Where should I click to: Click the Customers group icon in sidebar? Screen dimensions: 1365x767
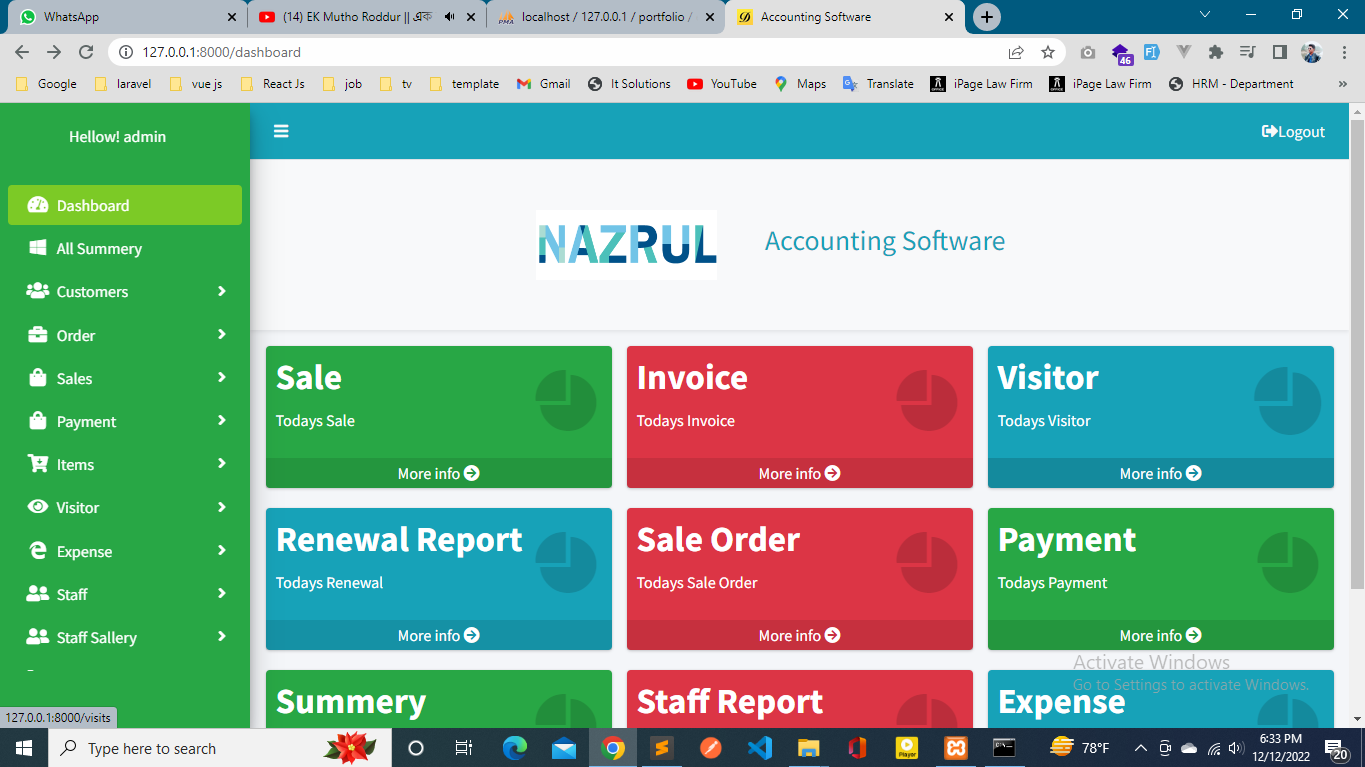(38, 291)
